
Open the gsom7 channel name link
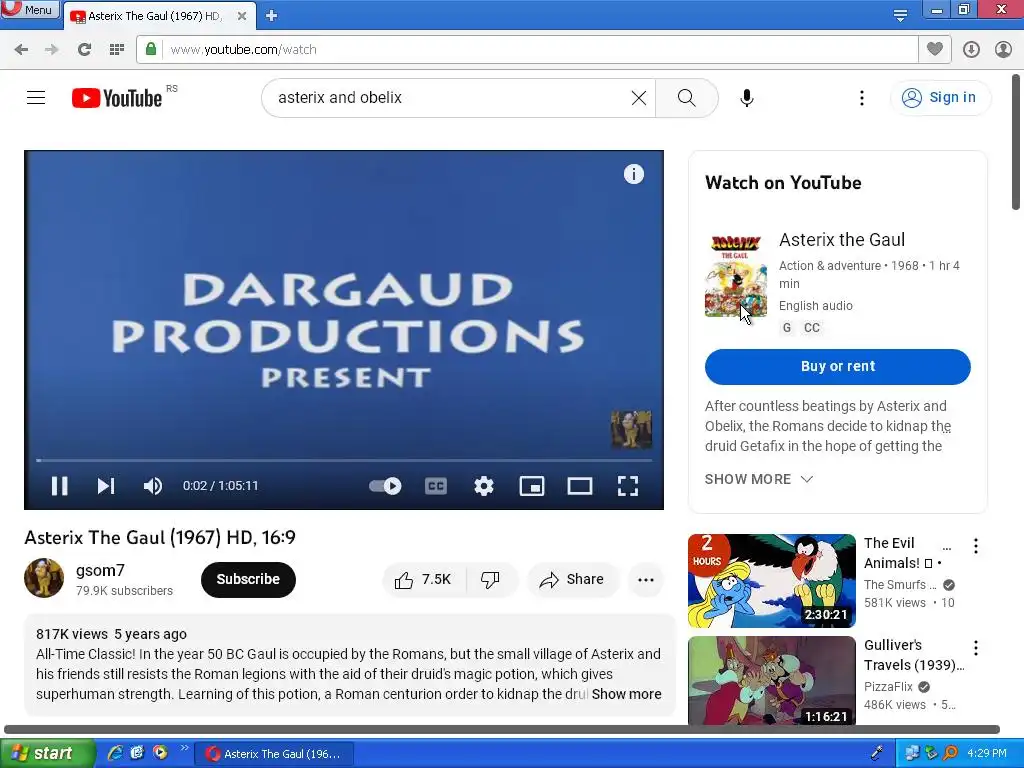pos(100,570)
